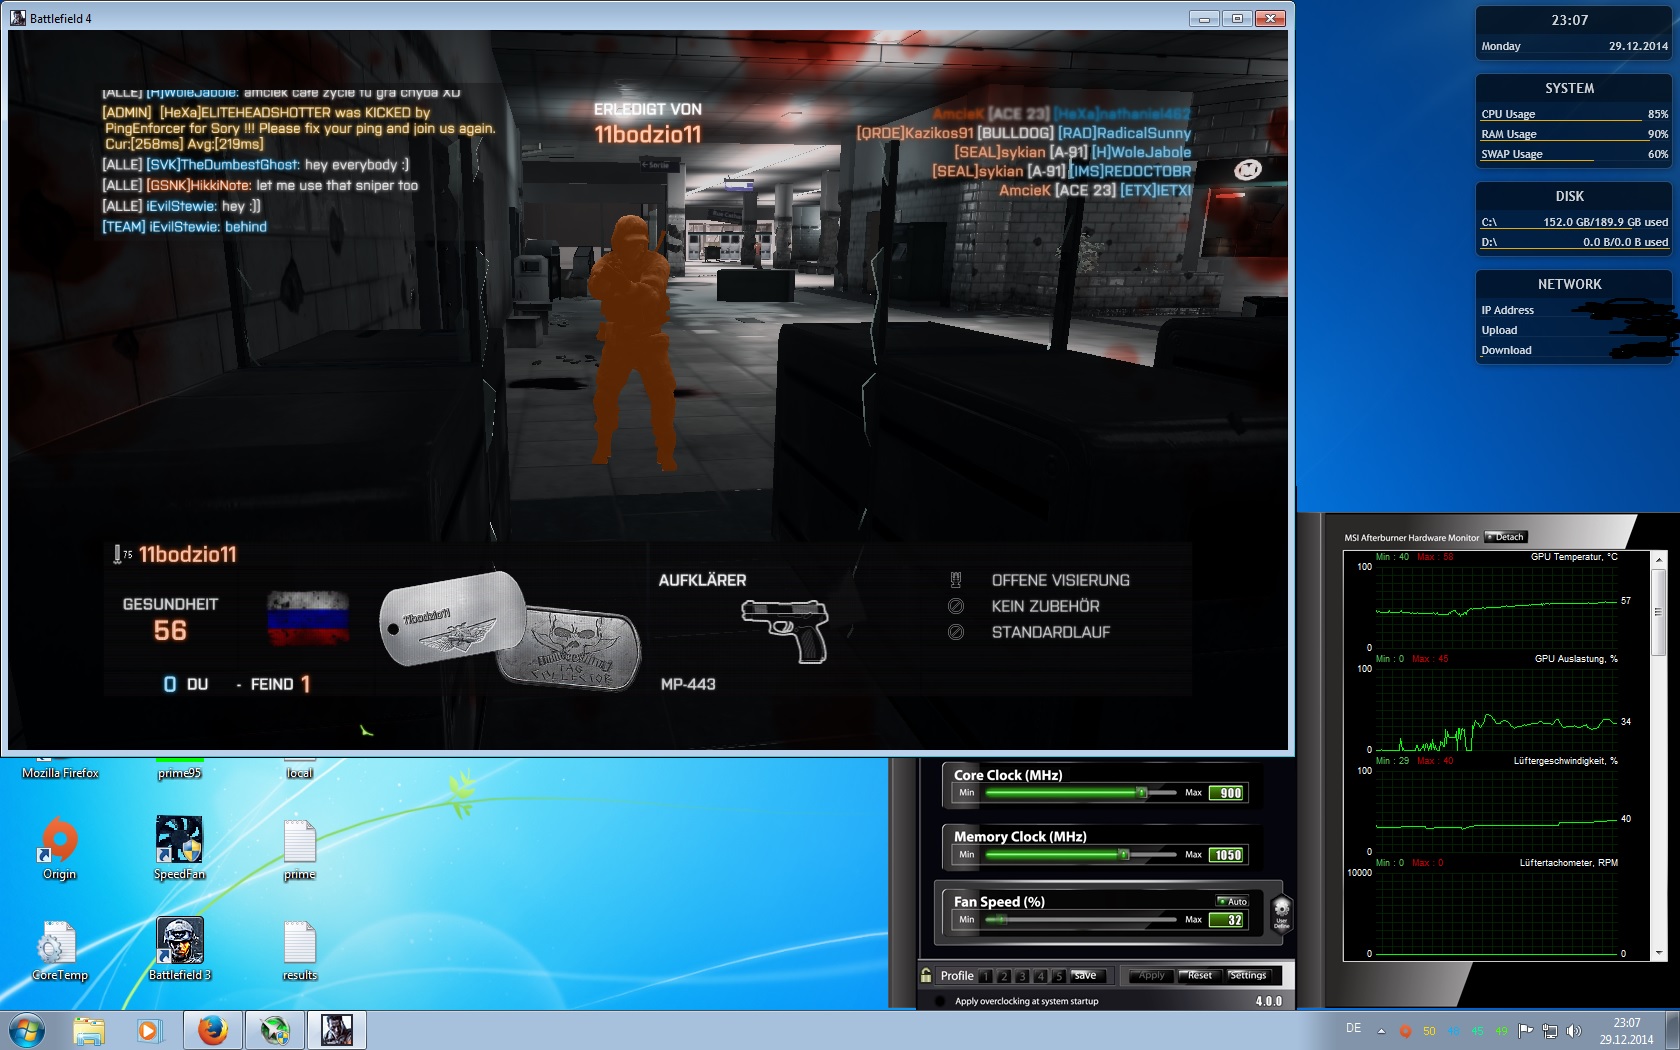The image size is (1680, 1050).
Task: Click the D:\ disk usage row
Action: (x=1574, y=242)
